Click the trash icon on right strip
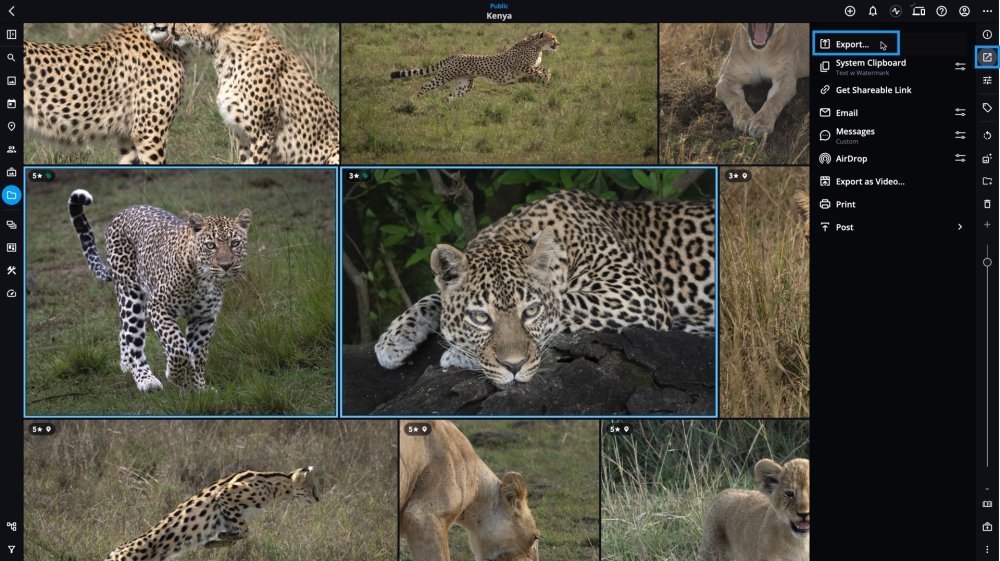 tap(987, 204)
